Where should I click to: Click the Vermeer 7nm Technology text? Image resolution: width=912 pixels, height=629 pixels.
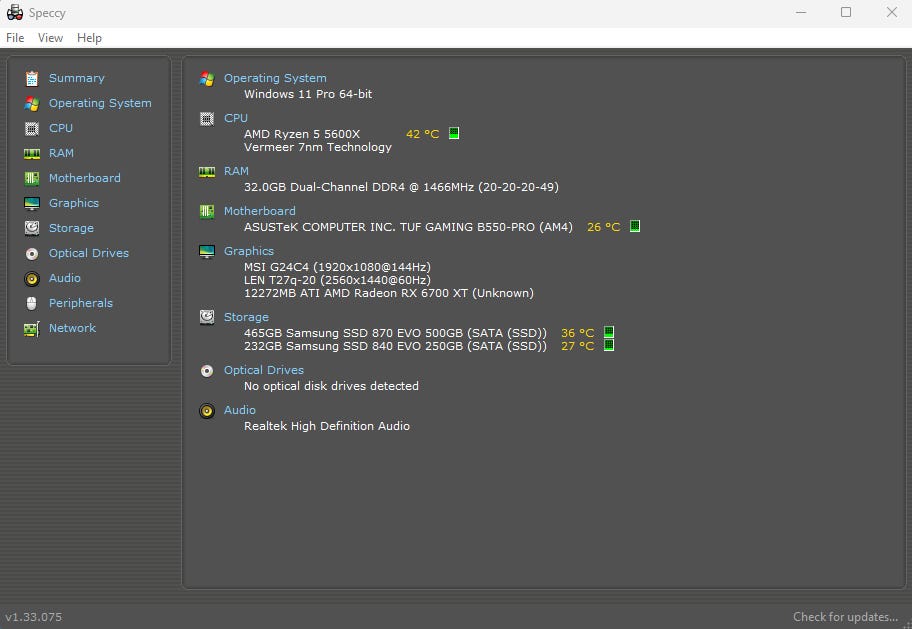(318, 147)
